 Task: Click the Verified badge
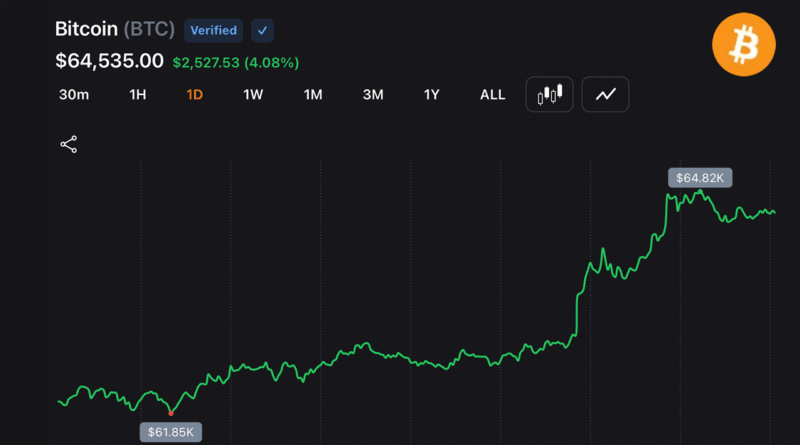click(213, 31)
